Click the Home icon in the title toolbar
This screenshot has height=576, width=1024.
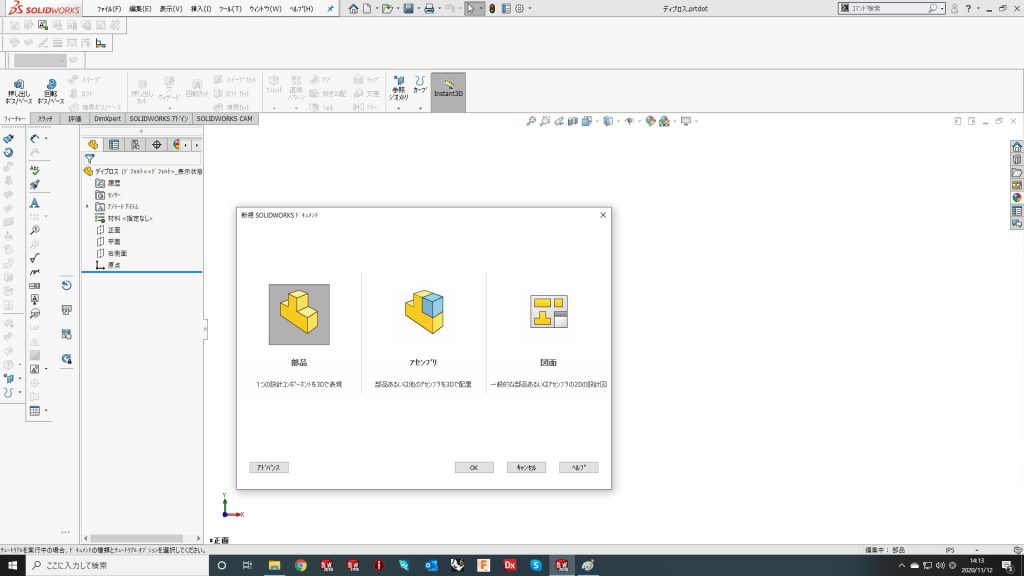click(x=353, y=9)
